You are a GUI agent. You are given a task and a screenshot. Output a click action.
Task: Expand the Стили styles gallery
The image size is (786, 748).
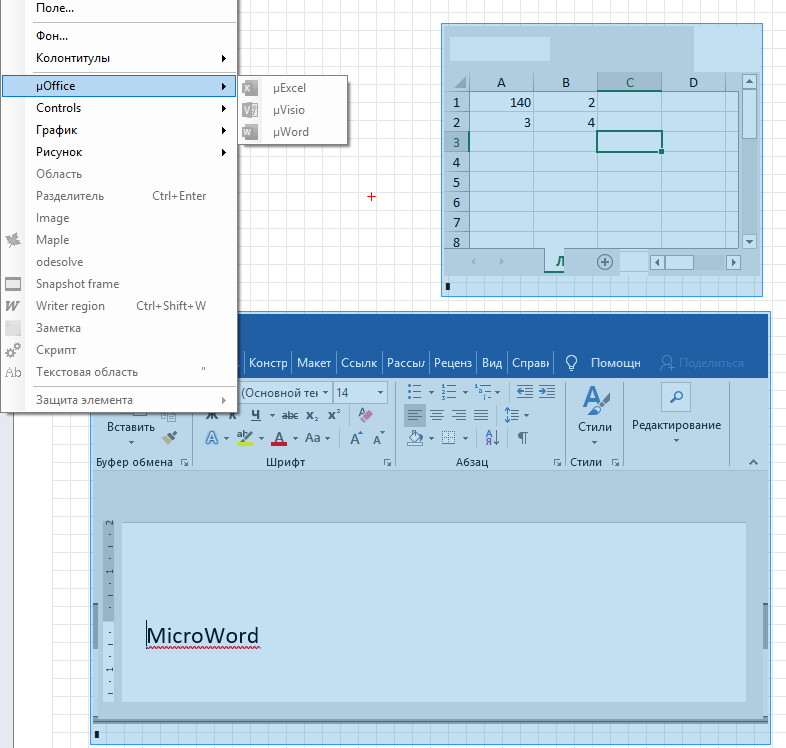click(x=594, y=412)
